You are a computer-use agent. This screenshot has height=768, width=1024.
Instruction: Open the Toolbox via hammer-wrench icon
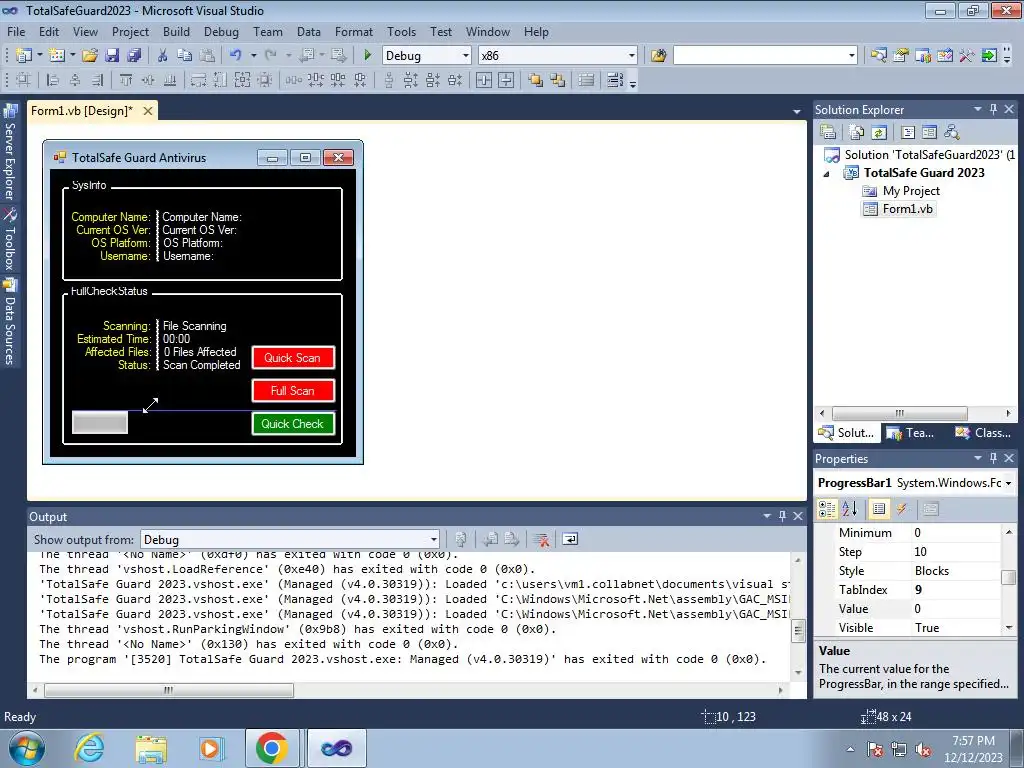(967, 56)
